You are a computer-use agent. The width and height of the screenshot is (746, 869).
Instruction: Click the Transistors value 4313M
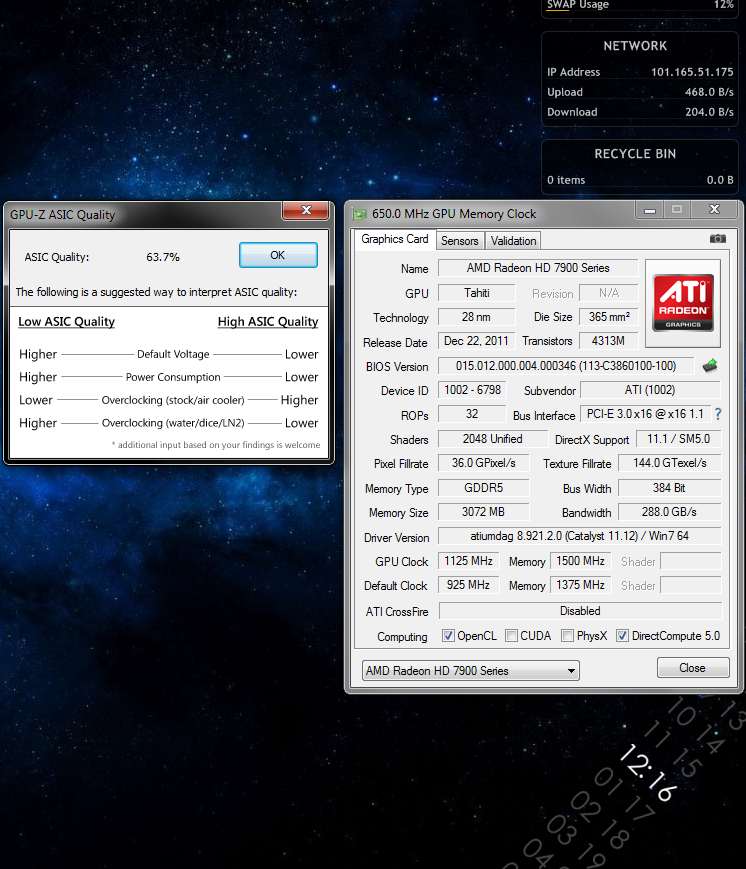[x=609, y=341]
